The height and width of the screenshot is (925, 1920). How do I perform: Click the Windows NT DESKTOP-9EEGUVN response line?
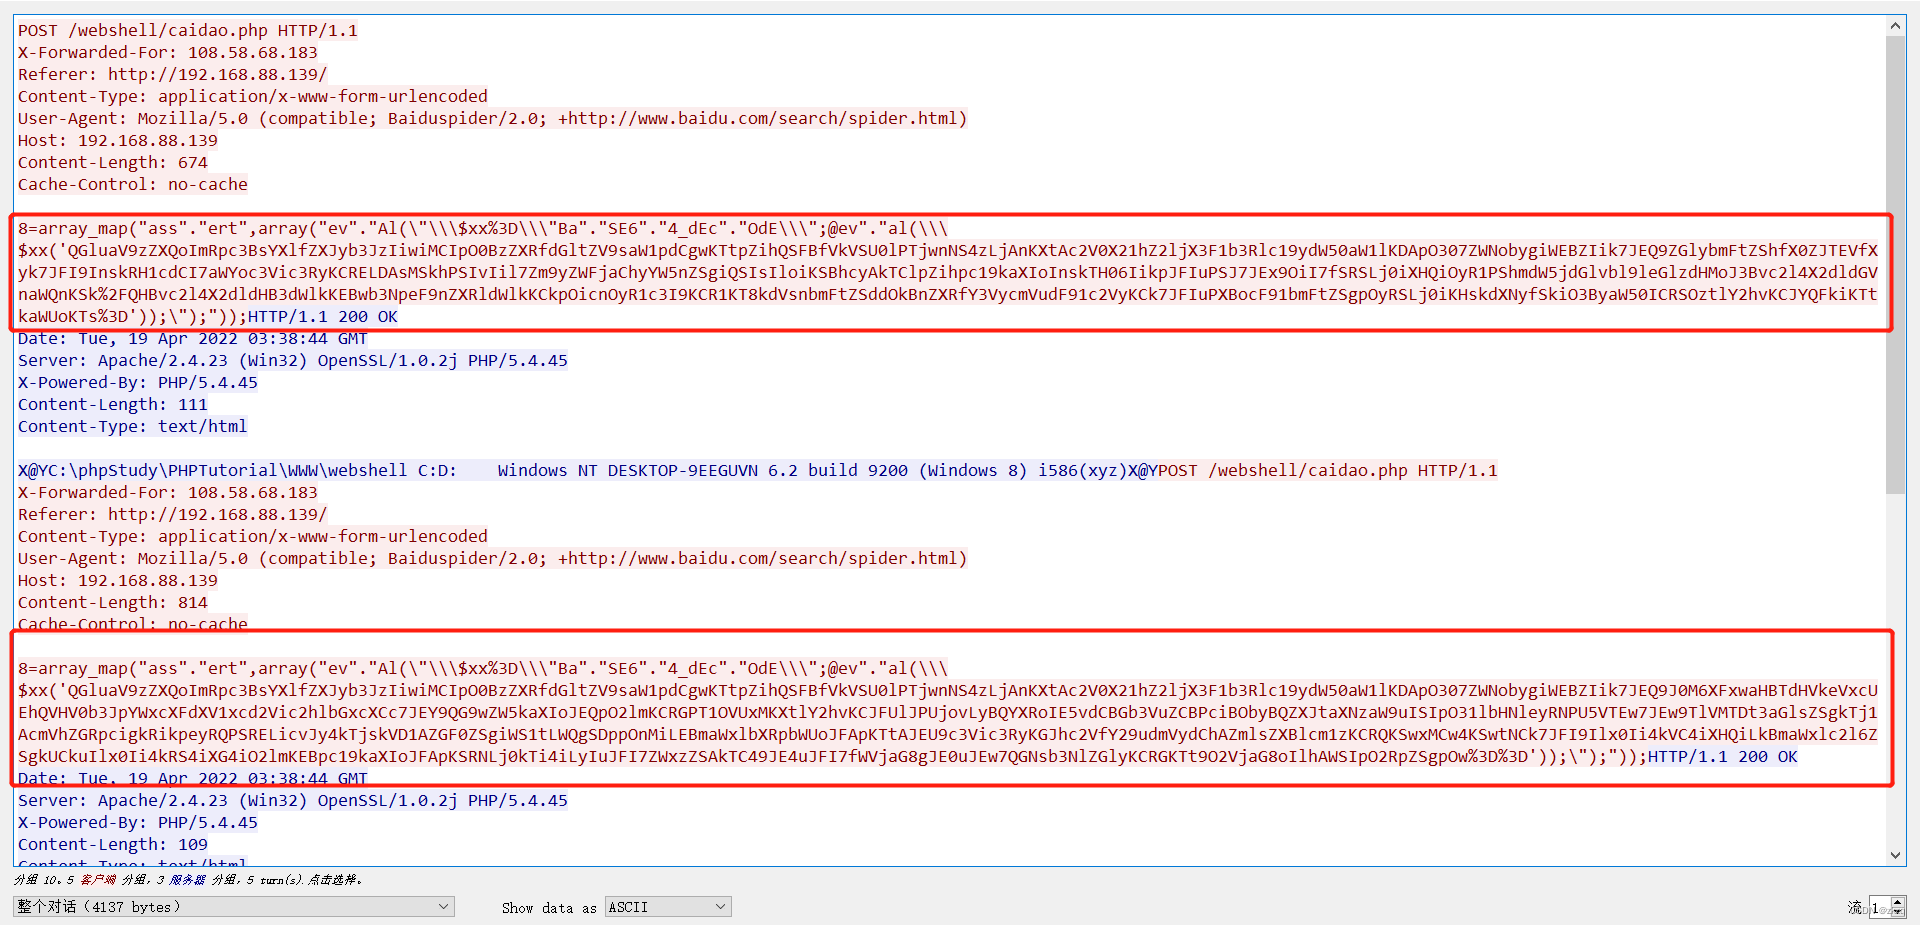[x=757, y=470]
